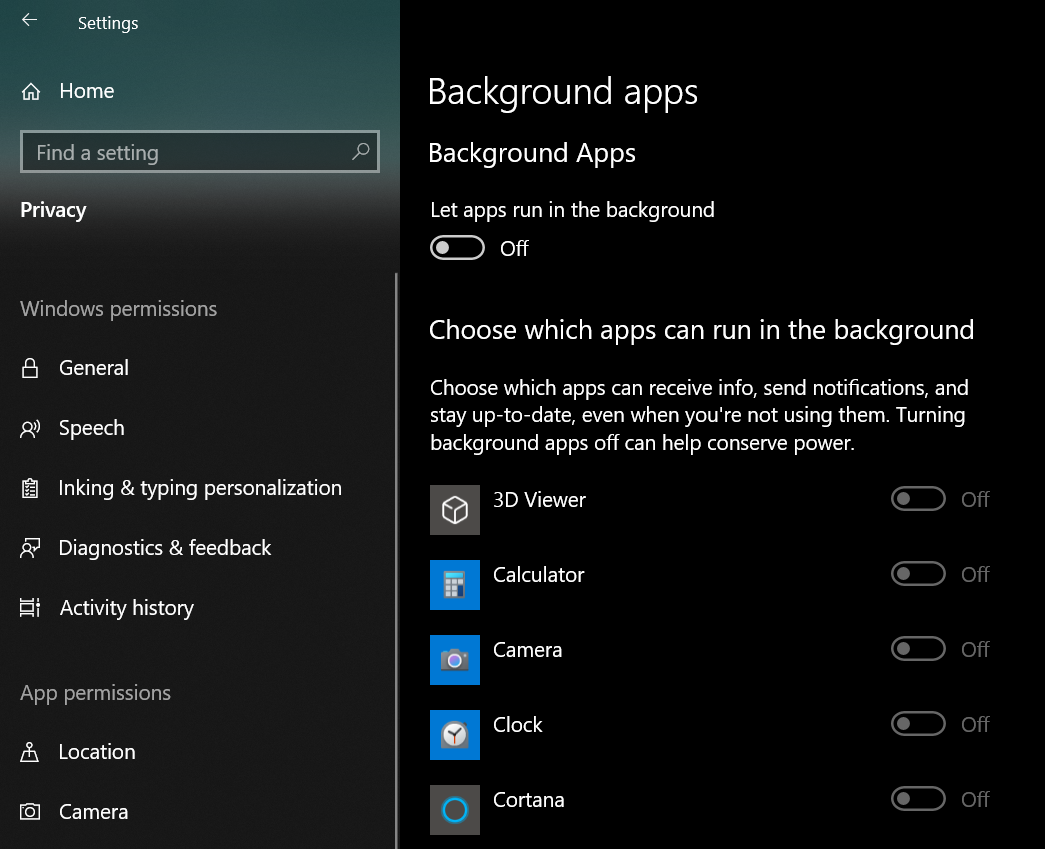1045x849 pixels.
Task: Open Speech privacy settings
Action: (x=91, y=428)
